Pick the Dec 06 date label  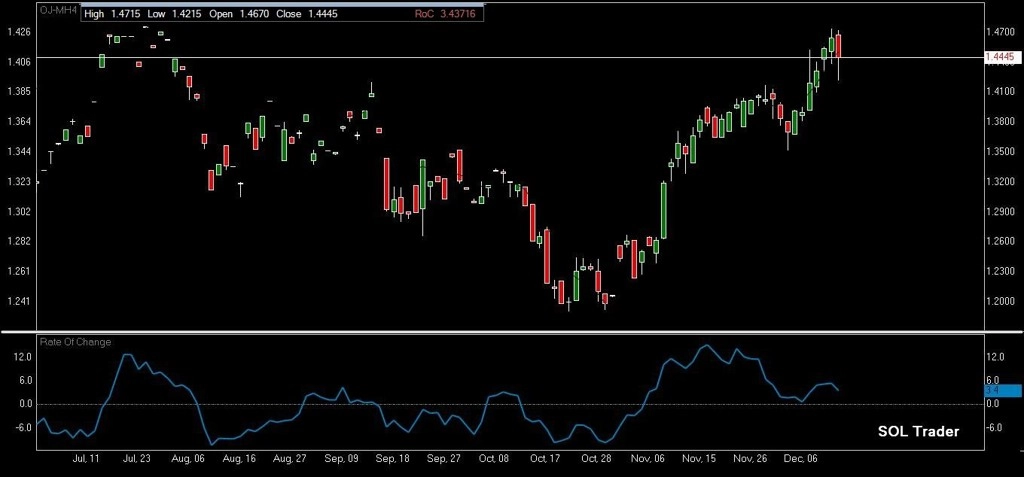[800, 458]
